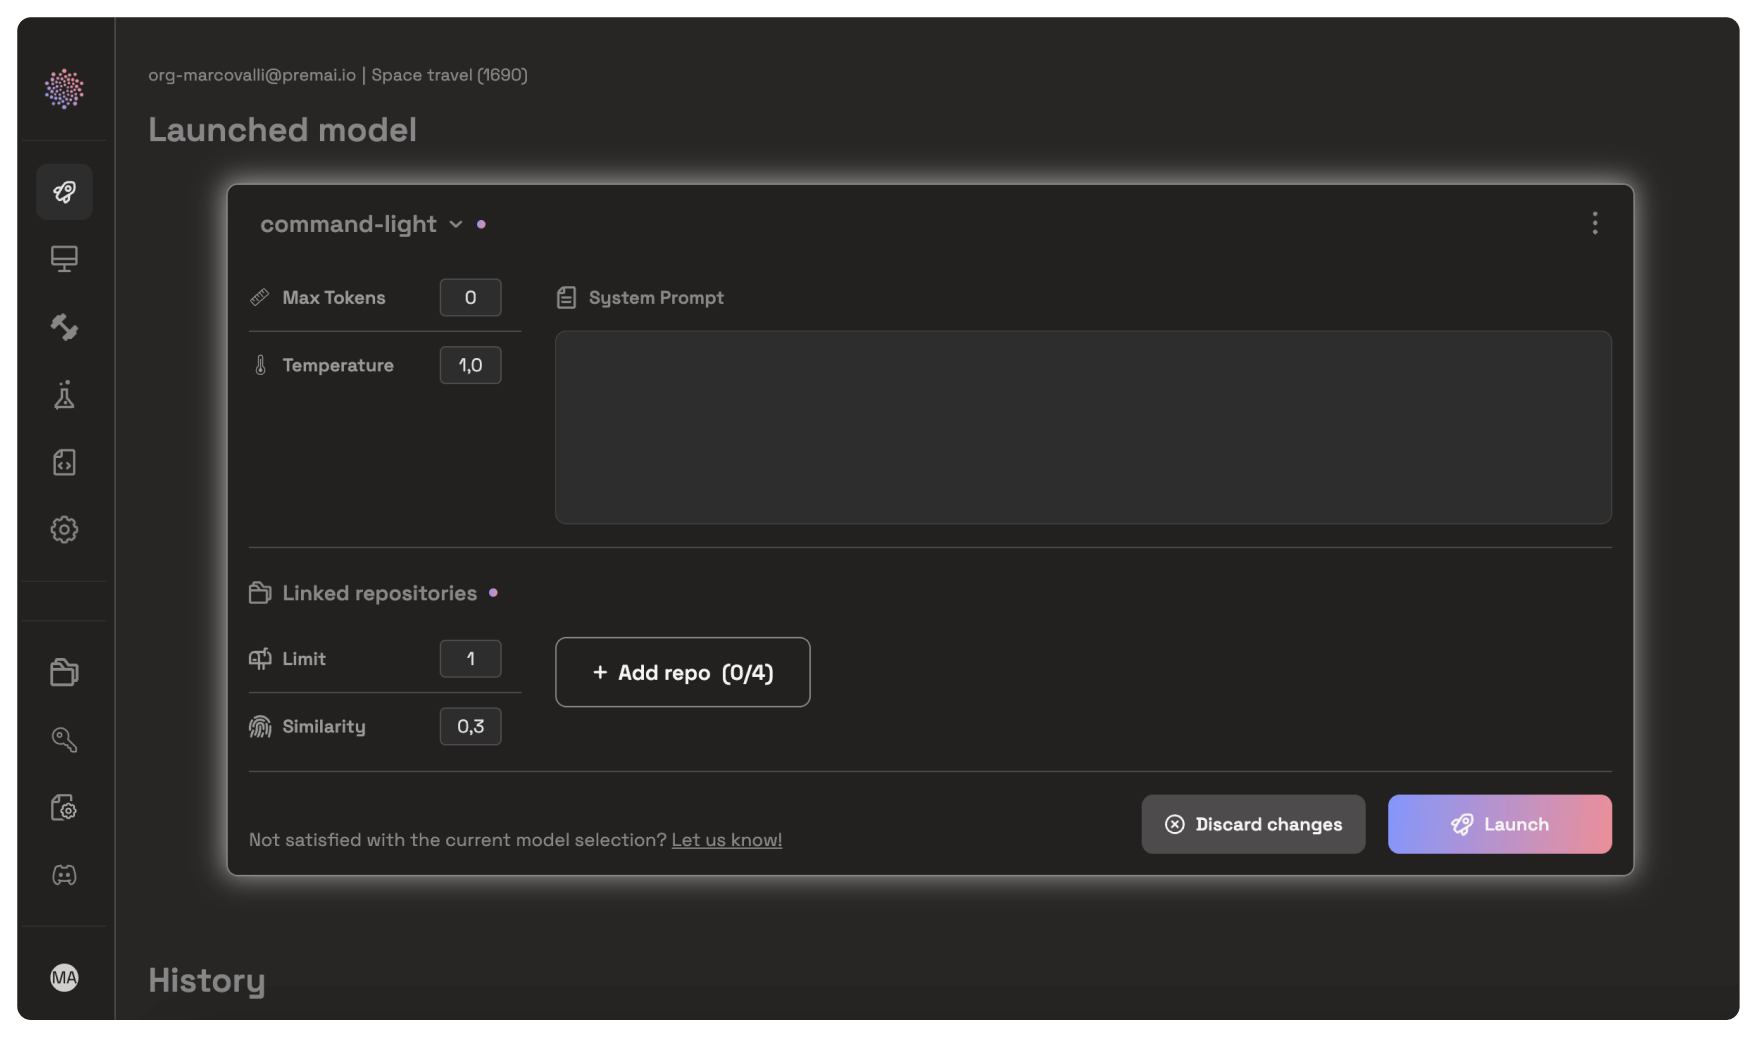Focus the System Prompt text area
This screenshot has height=1038, width=1757.
[1082, 427]
